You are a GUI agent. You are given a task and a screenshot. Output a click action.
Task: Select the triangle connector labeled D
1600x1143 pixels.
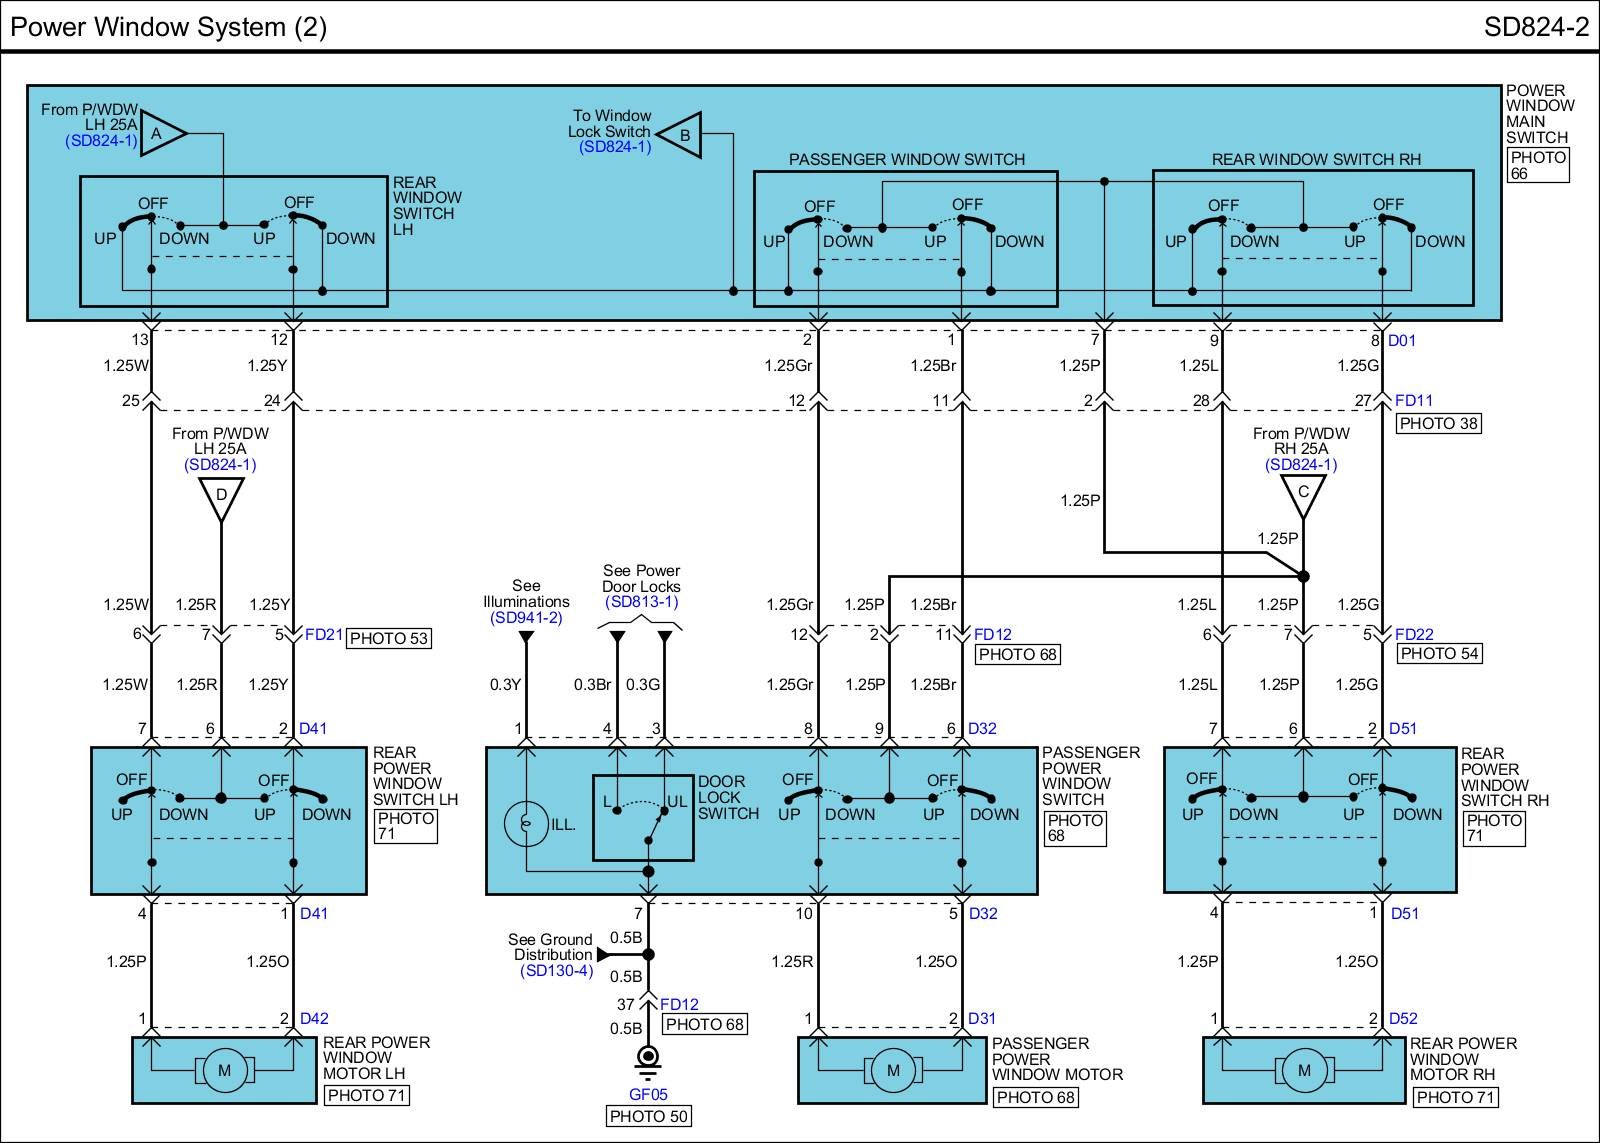click(x=221, y=496)
